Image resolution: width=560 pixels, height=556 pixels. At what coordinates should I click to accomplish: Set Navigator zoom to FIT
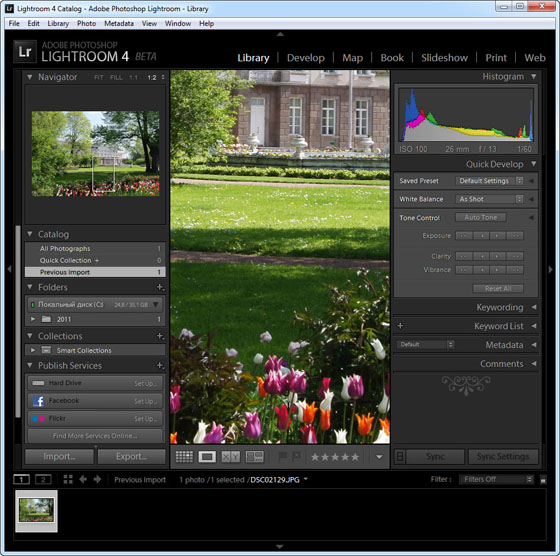point(99,77)
